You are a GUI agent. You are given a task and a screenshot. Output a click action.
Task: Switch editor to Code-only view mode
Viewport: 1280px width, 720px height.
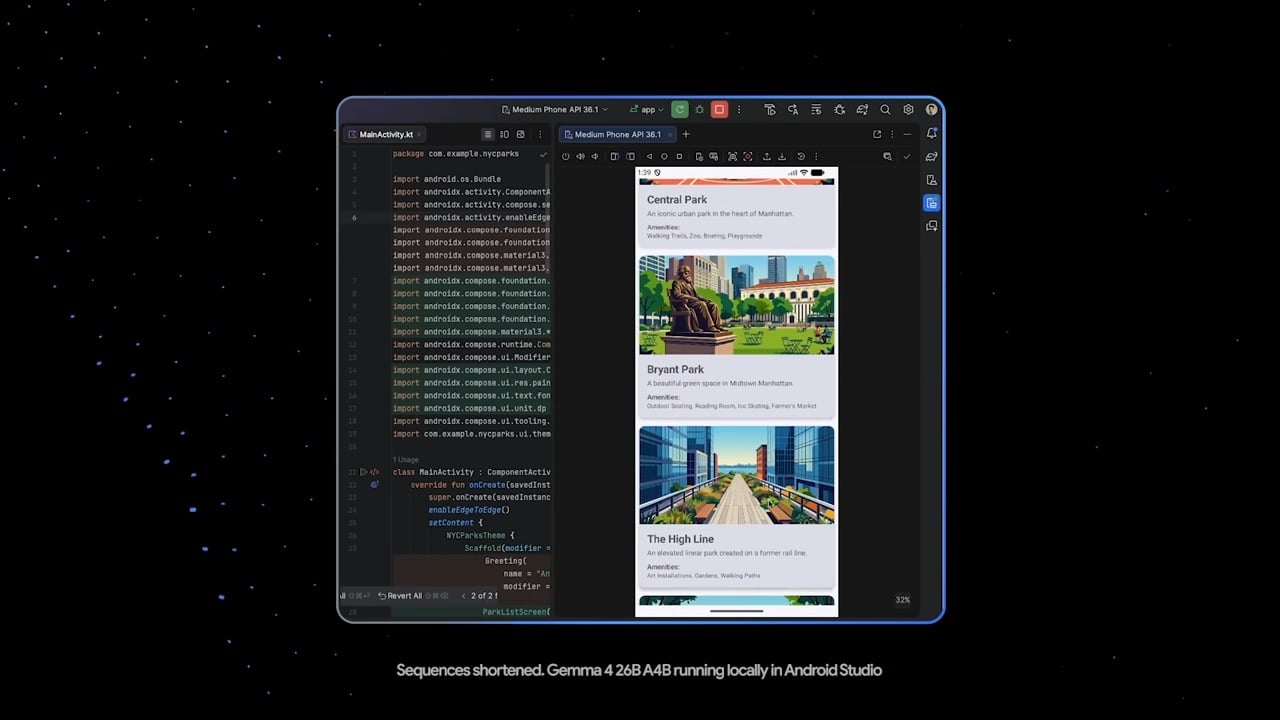click(x=488, y=134)
